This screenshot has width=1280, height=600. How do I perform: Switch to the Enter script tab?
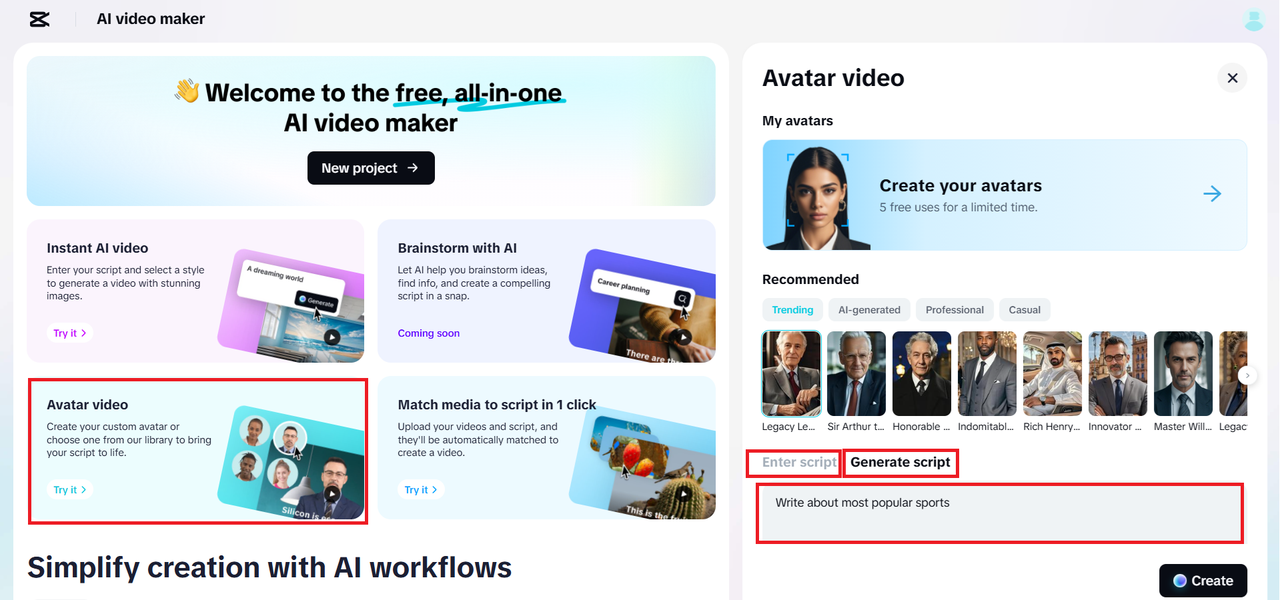point(793,462)
